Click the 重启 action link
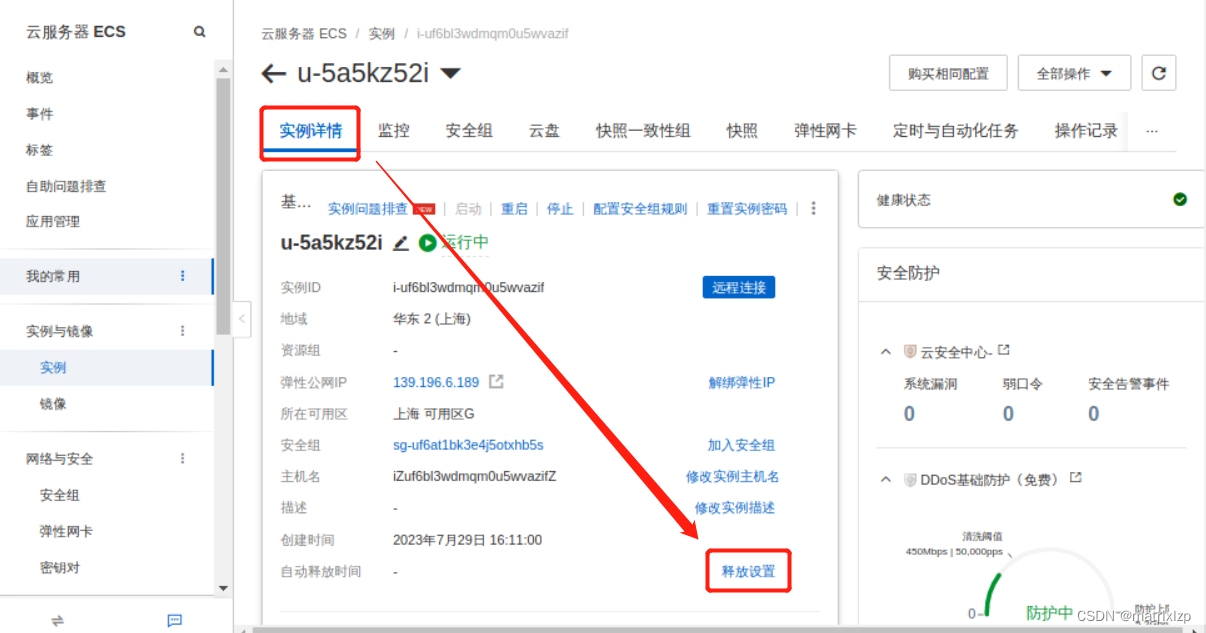Image resolution: width=1206 pixels, height=633 pixels. tap(514, 209)
